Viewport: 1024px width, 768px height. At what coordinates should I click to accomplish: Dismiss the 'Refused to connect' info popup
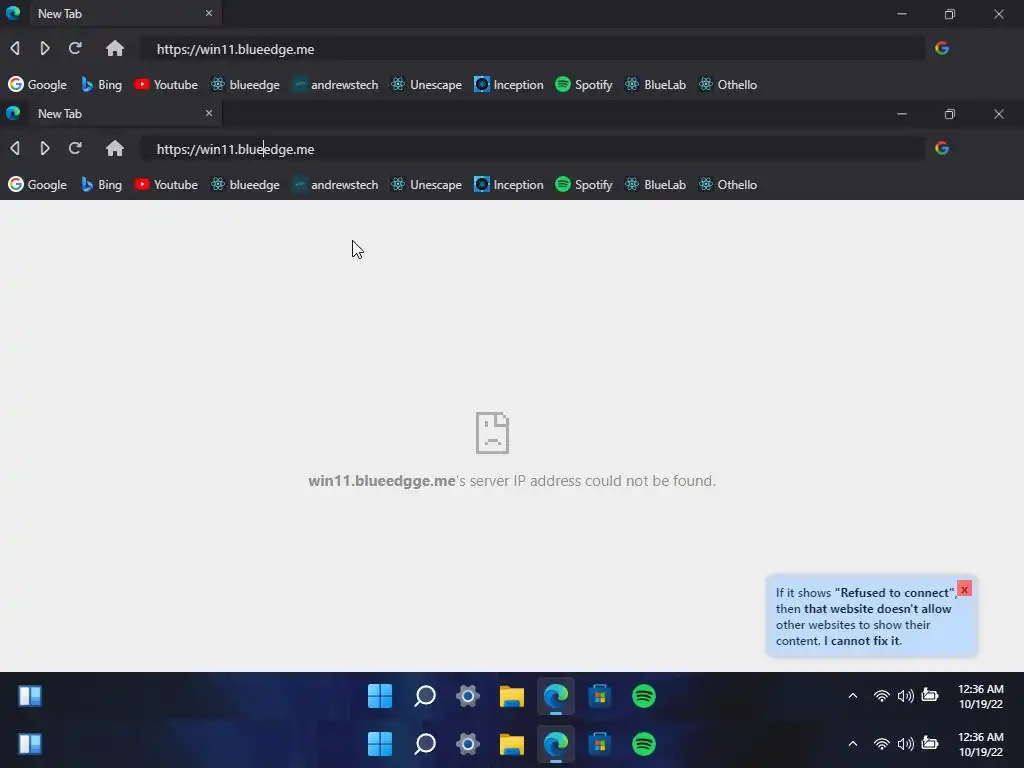965,589
